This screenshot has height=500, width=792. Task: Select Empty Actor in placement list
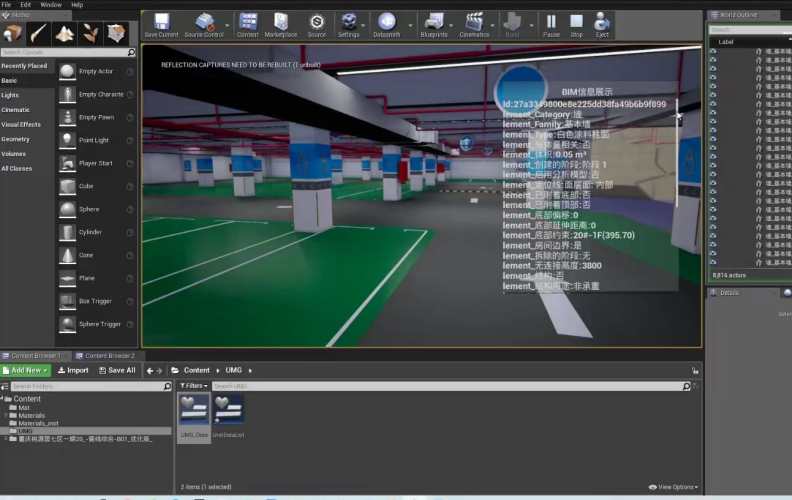95,72
